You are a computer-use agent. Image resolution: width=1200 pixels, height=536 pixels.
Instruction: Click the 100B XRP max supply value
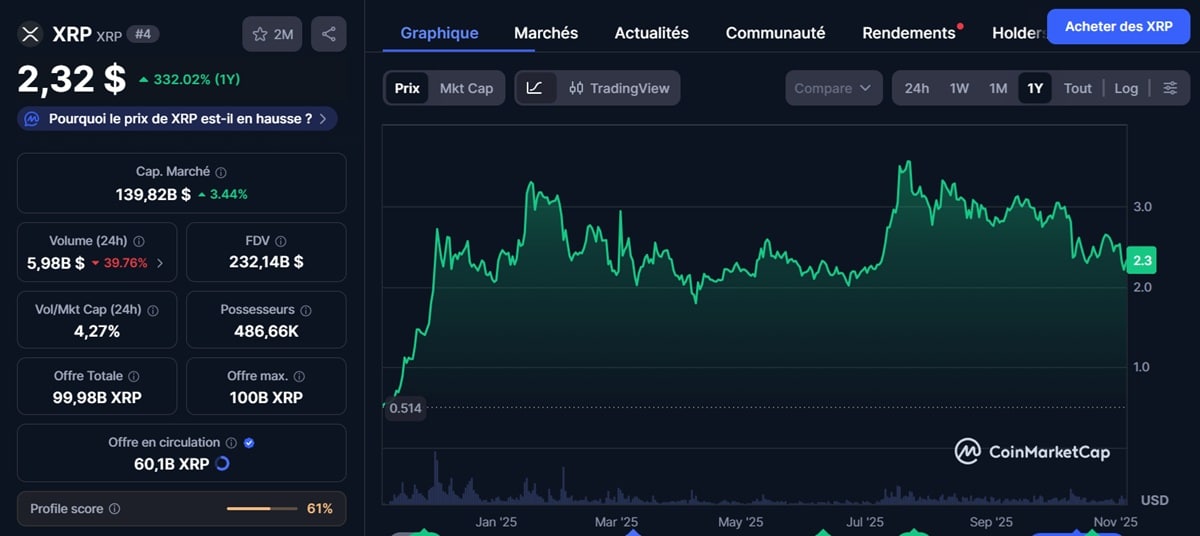(266, 398)
